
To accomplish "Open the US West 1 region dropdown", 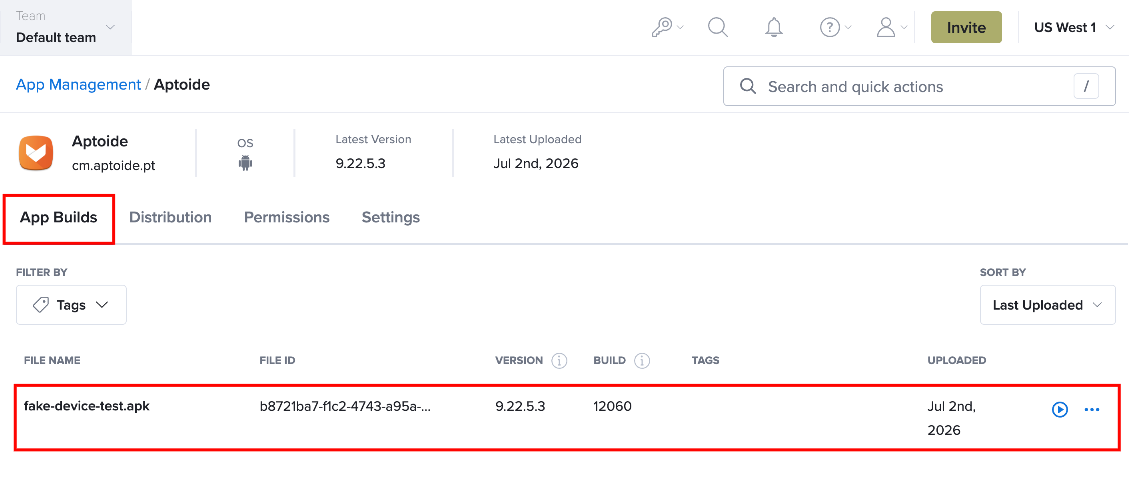I will click(x=1074, y=27).
